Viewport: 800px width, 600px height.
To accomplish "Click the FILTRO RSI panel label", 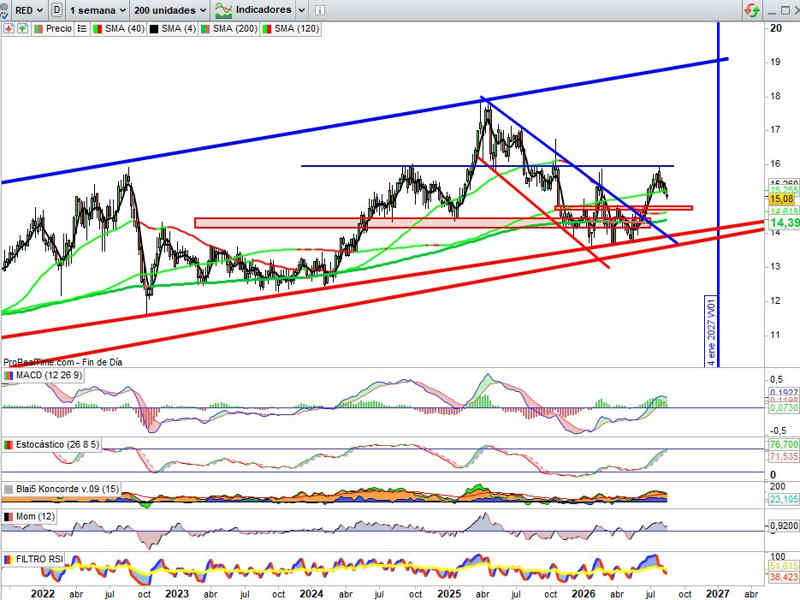I will (x=40, y=559).
